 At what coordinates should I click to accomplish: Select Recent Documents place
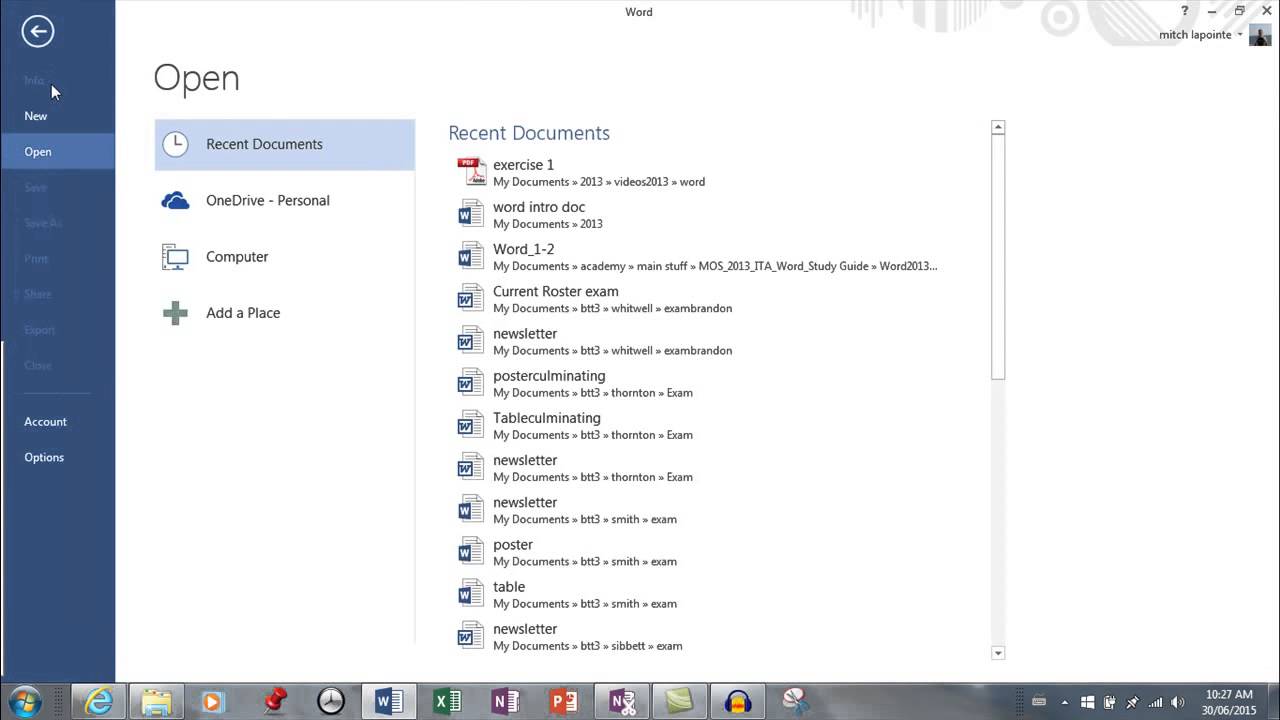[285, 144]
